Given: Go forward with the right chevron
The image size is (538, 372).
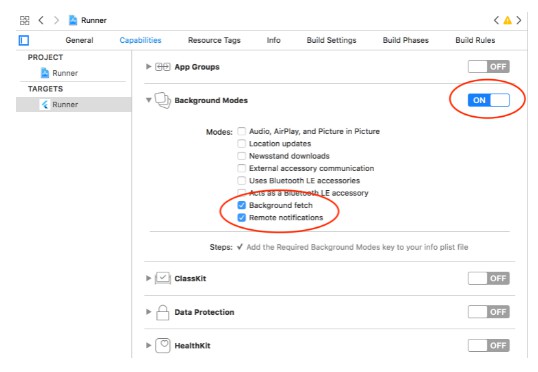Looking at the screenshot, I should click(x=56, y=20).
